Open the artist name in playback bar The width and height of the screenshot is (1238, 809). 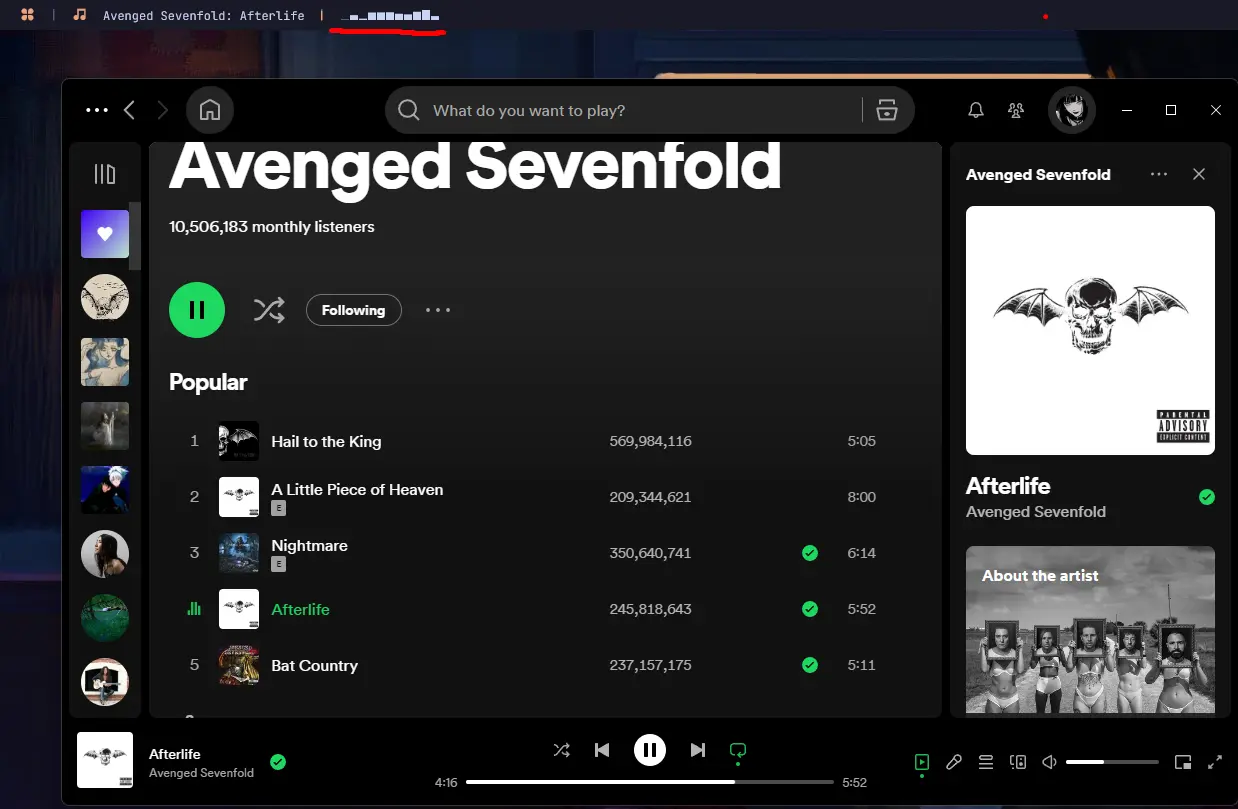(x=201, y=773)
